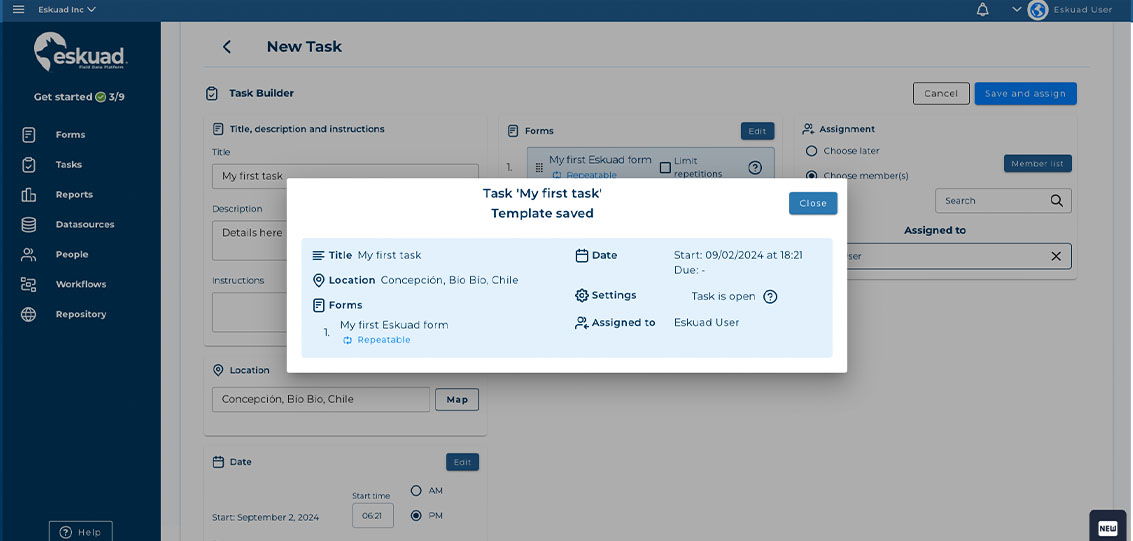Click help icon next to Task is open
1133x541 pixels.
[x=770, y=296]
